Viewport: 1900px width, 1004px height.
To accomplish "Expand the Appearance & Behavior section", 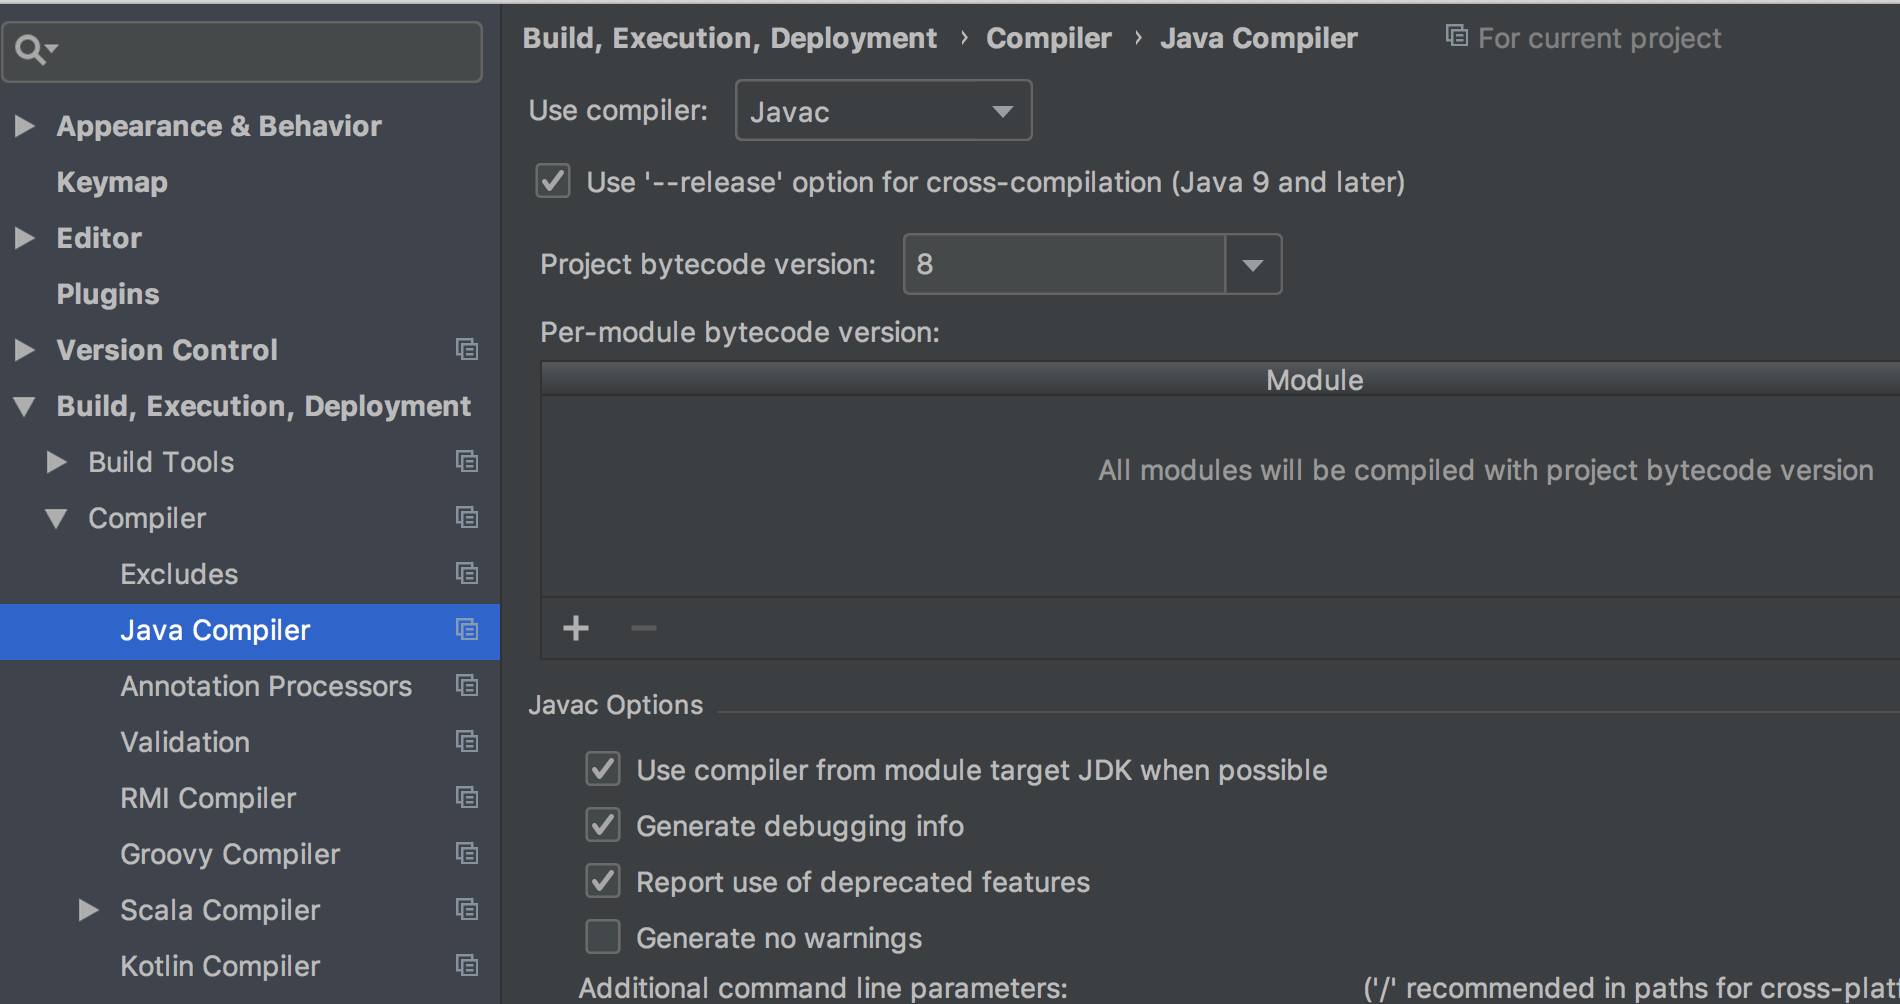I will click(x=25, y=126).
